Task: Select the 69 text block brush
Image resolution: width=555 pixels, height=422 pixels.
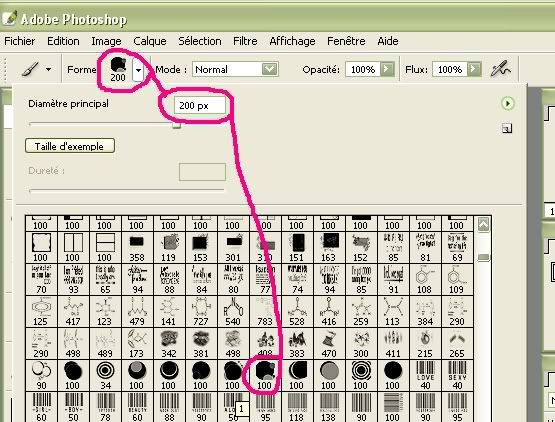Action: (x=457, y=247)
